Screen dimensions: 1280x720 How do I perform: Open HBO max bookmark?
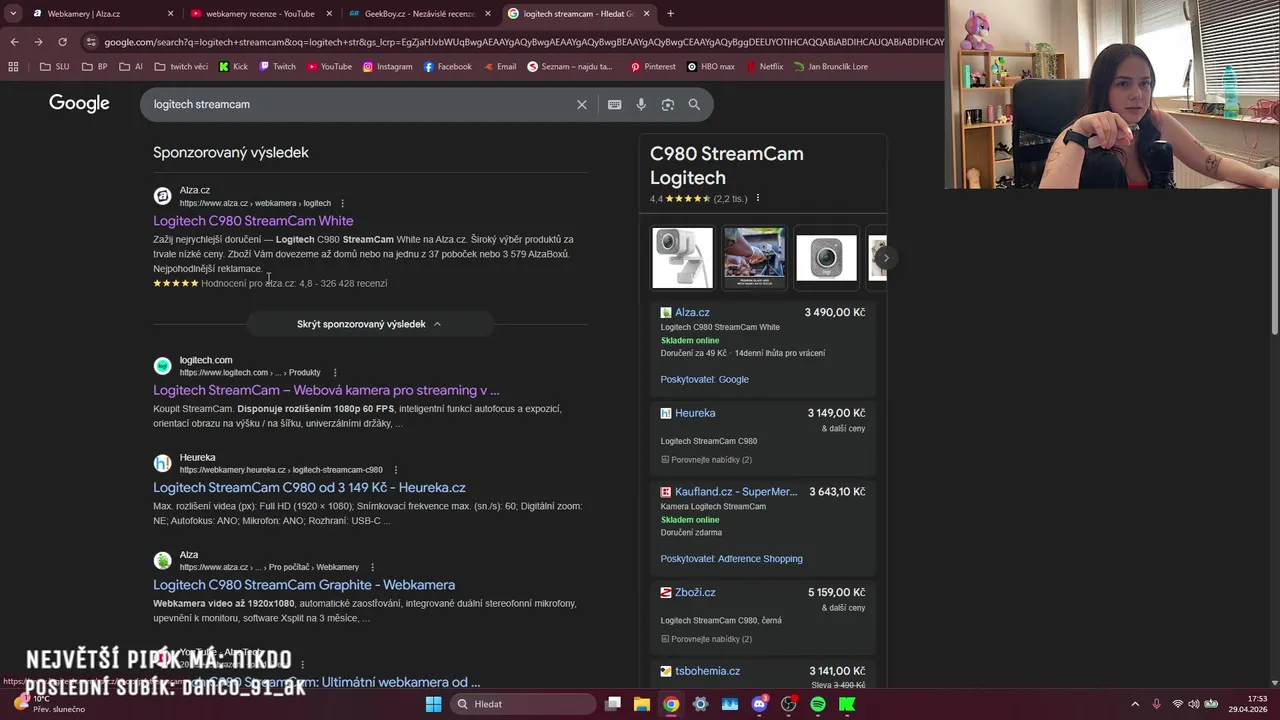(x=711, y=67)
